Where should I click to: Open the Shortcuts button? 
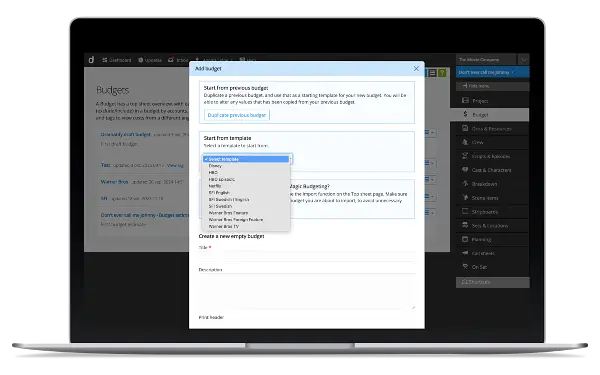click(x=492, y=282)
